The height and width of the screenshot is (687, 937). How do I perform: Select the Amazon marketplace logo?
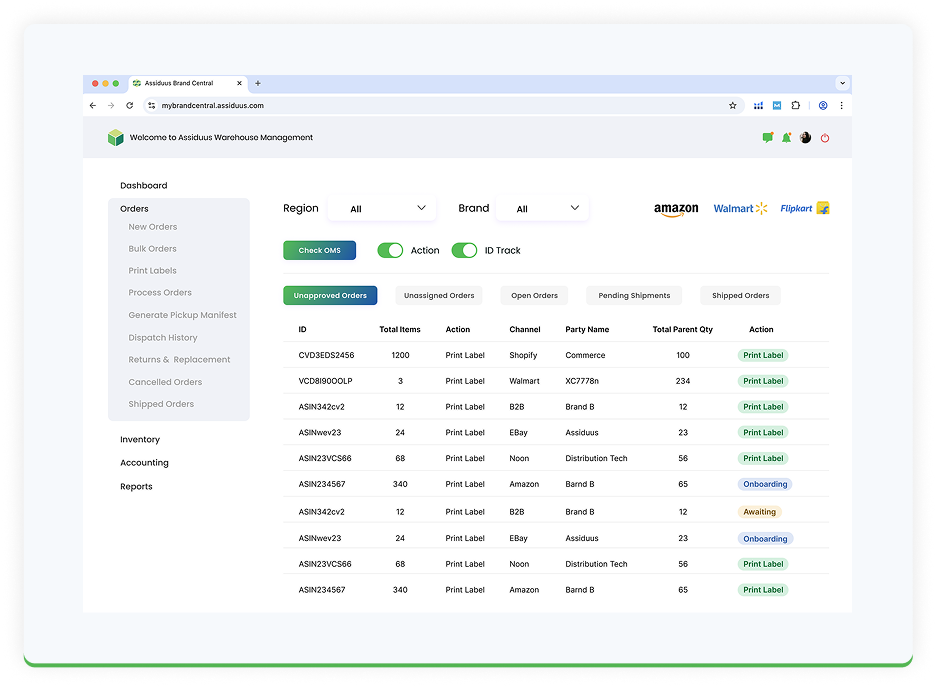676,208
